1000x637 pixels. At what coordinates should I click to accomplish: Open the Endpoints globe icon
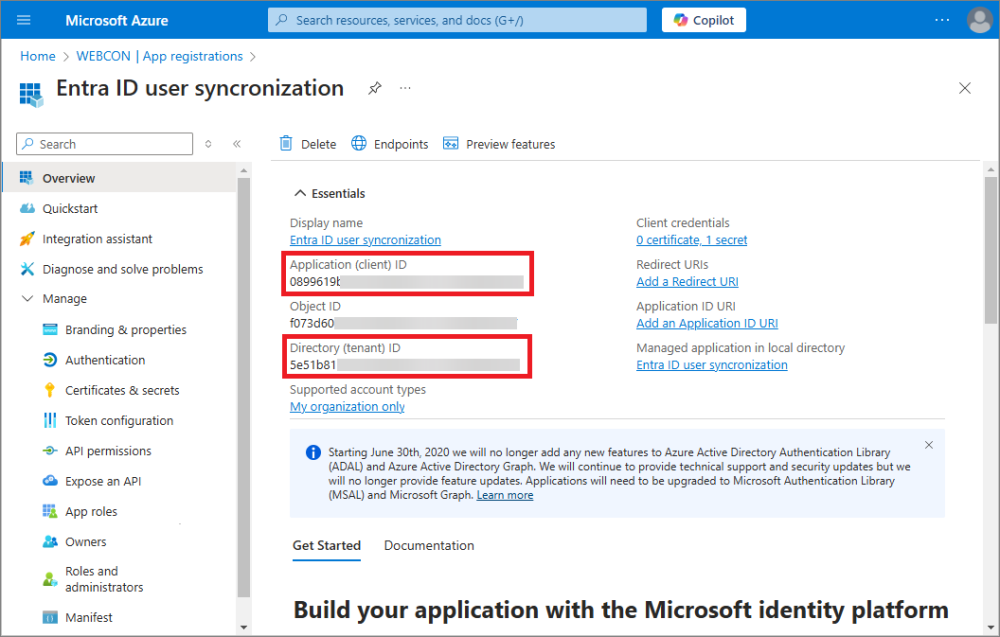[359, 144]
